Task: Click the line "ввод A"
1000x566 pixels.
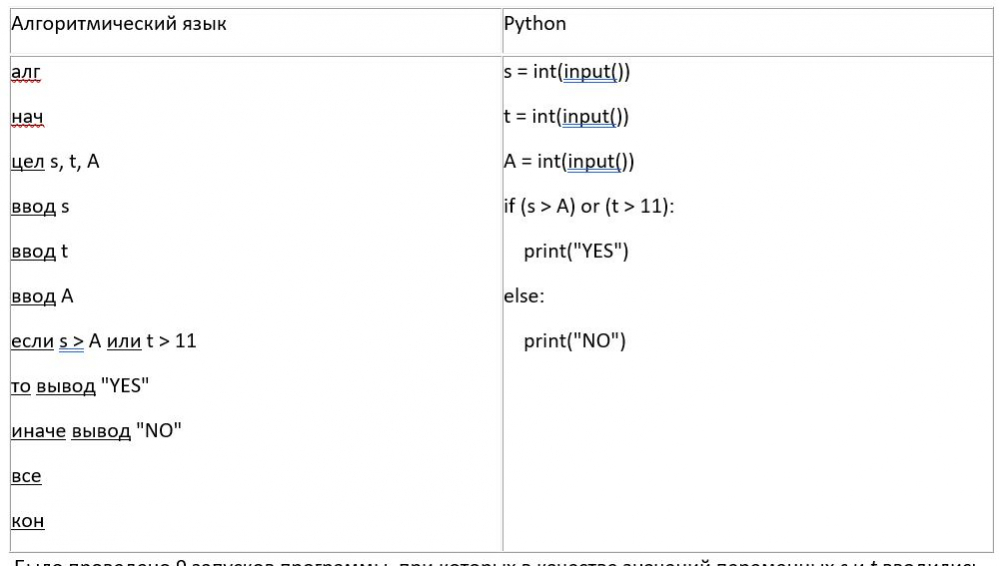Action: click(x=42, y=296)
